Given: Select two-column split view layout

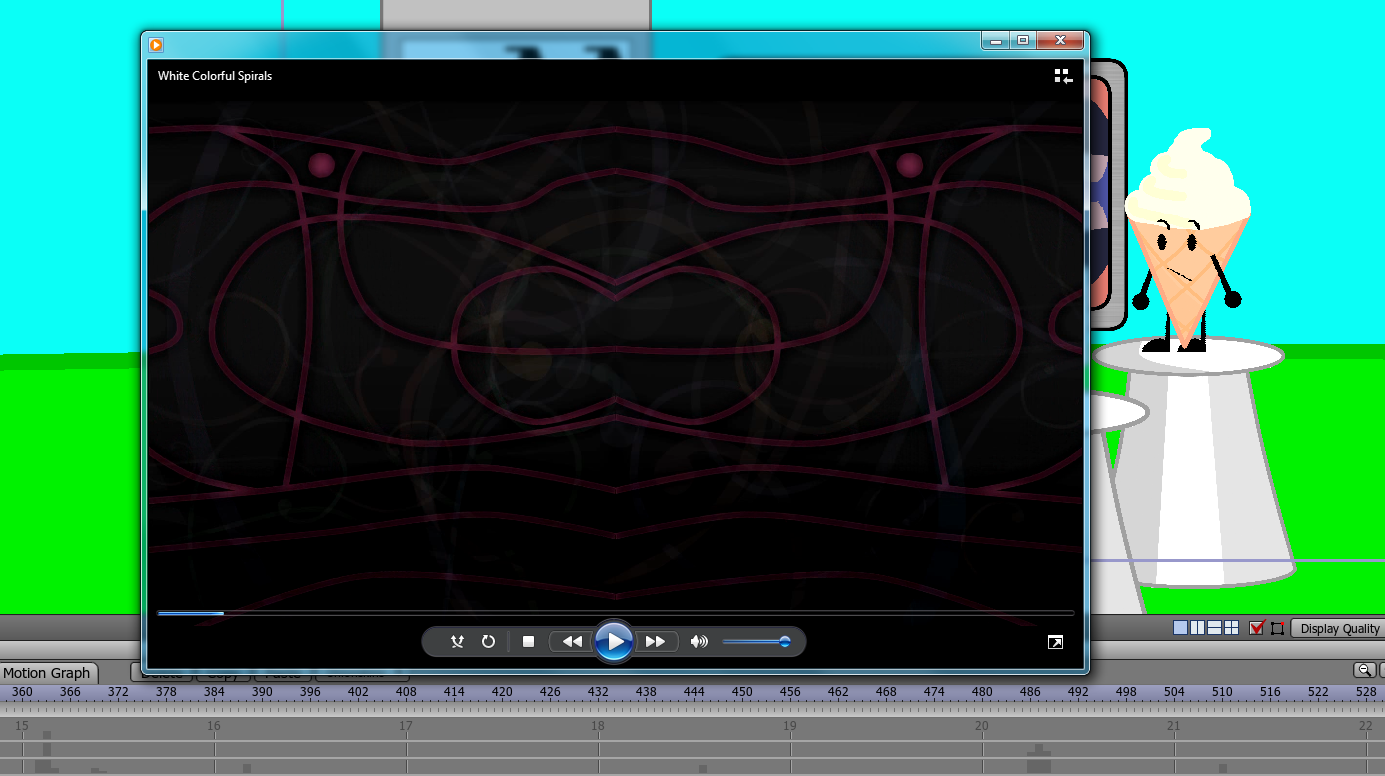Looking at the screenshot, I should [x=1197, y=628].
